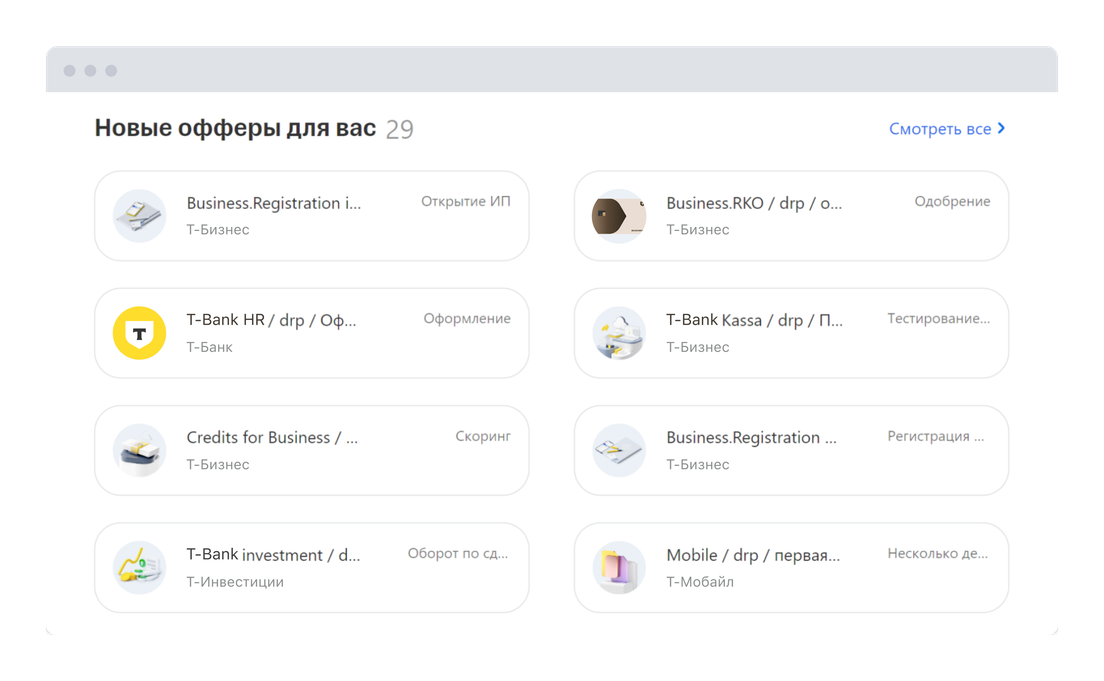Click the Открытие ИП label

pos(465,201)
